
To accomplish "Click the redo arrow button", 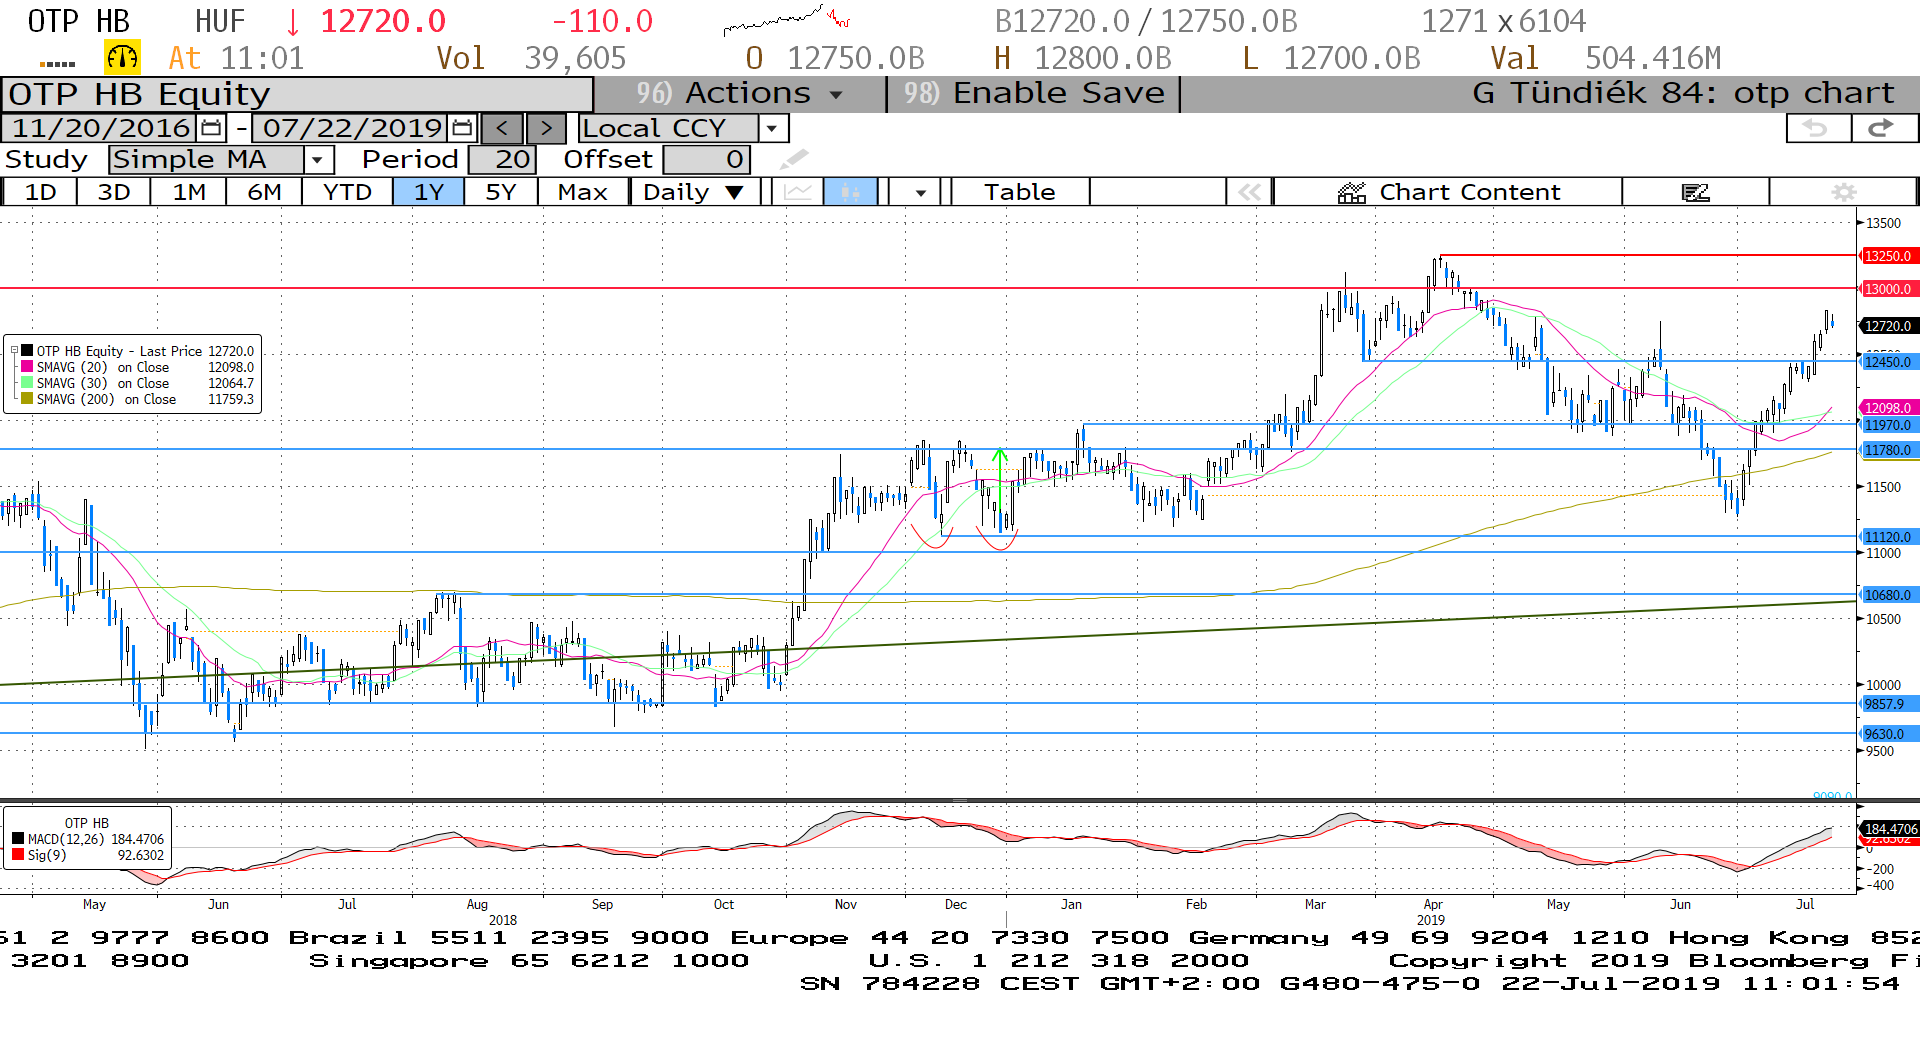I will tap(1884, 128).
